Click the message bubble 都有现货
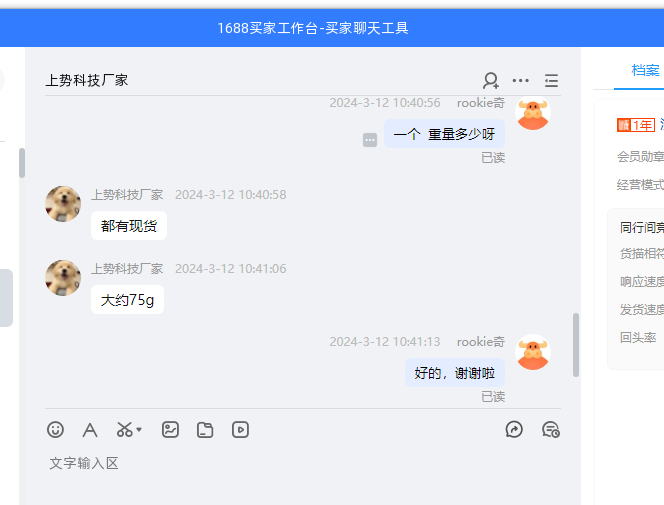The height and width of the screenshot is (505, 664). click(129, 226)
